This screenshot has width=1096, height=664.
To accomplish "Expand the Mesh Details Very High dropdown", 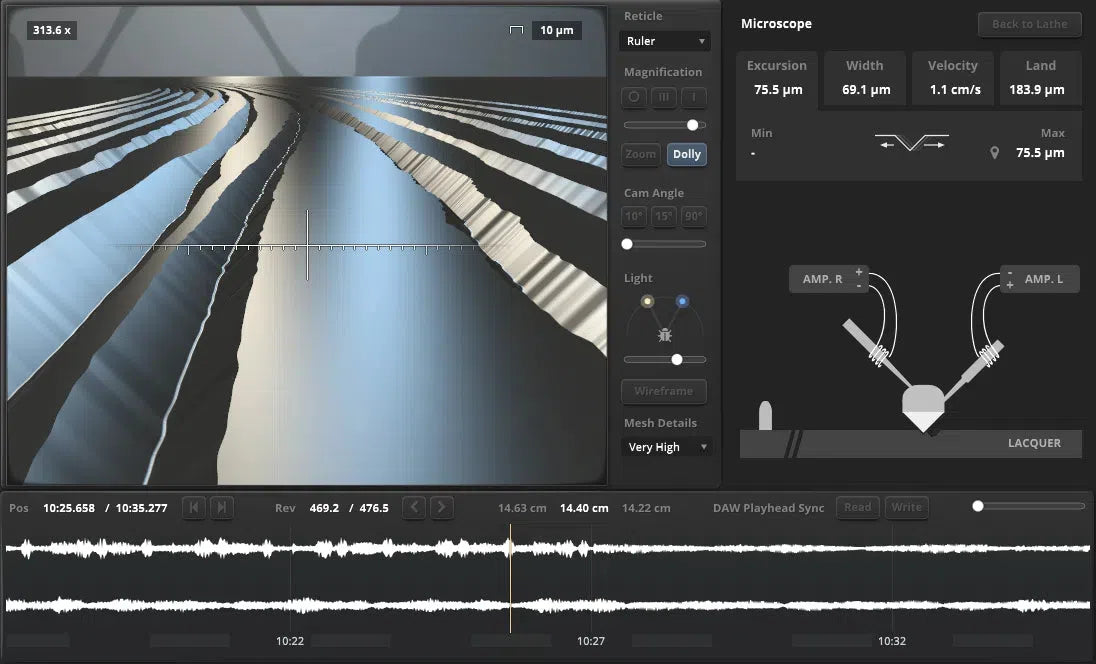I will [x=665, y=447].
